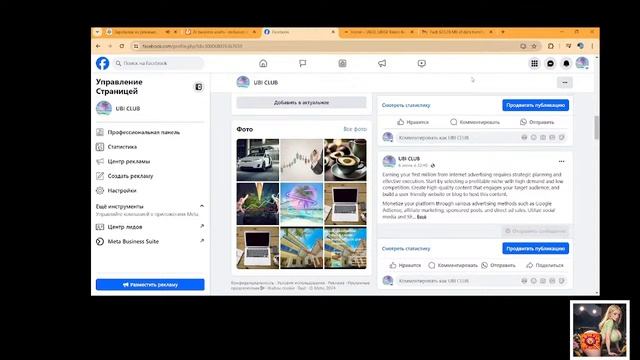The width and height of the screenshot is (640, 360).
Task: Expand the post text with Ещё
Action: coord(422,217)
